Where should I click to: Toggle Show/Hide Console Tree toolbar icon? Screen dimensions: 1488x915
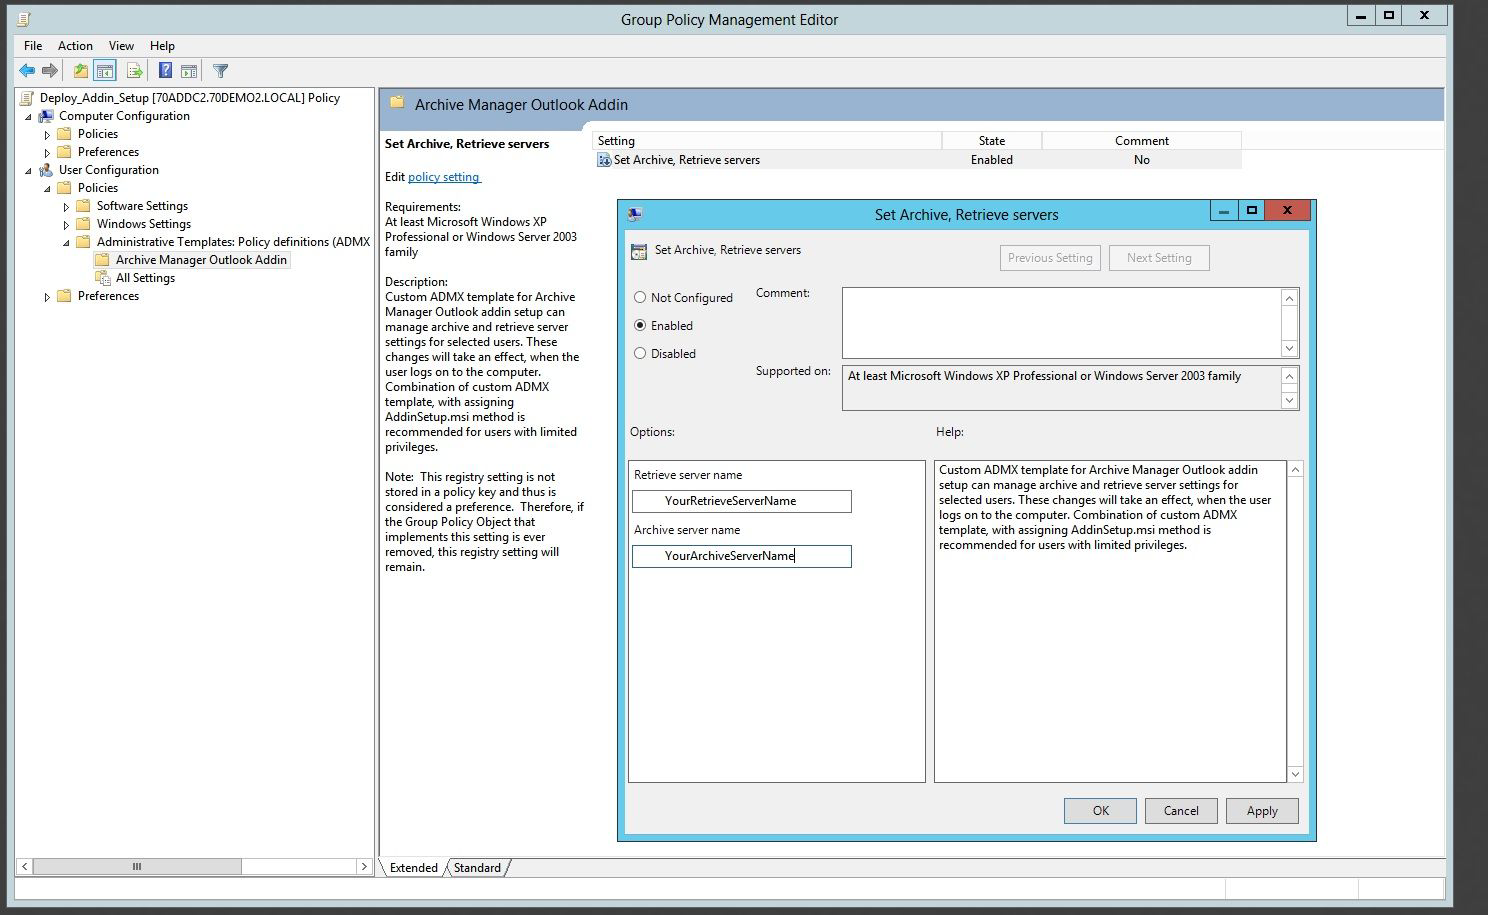(104, 71)
